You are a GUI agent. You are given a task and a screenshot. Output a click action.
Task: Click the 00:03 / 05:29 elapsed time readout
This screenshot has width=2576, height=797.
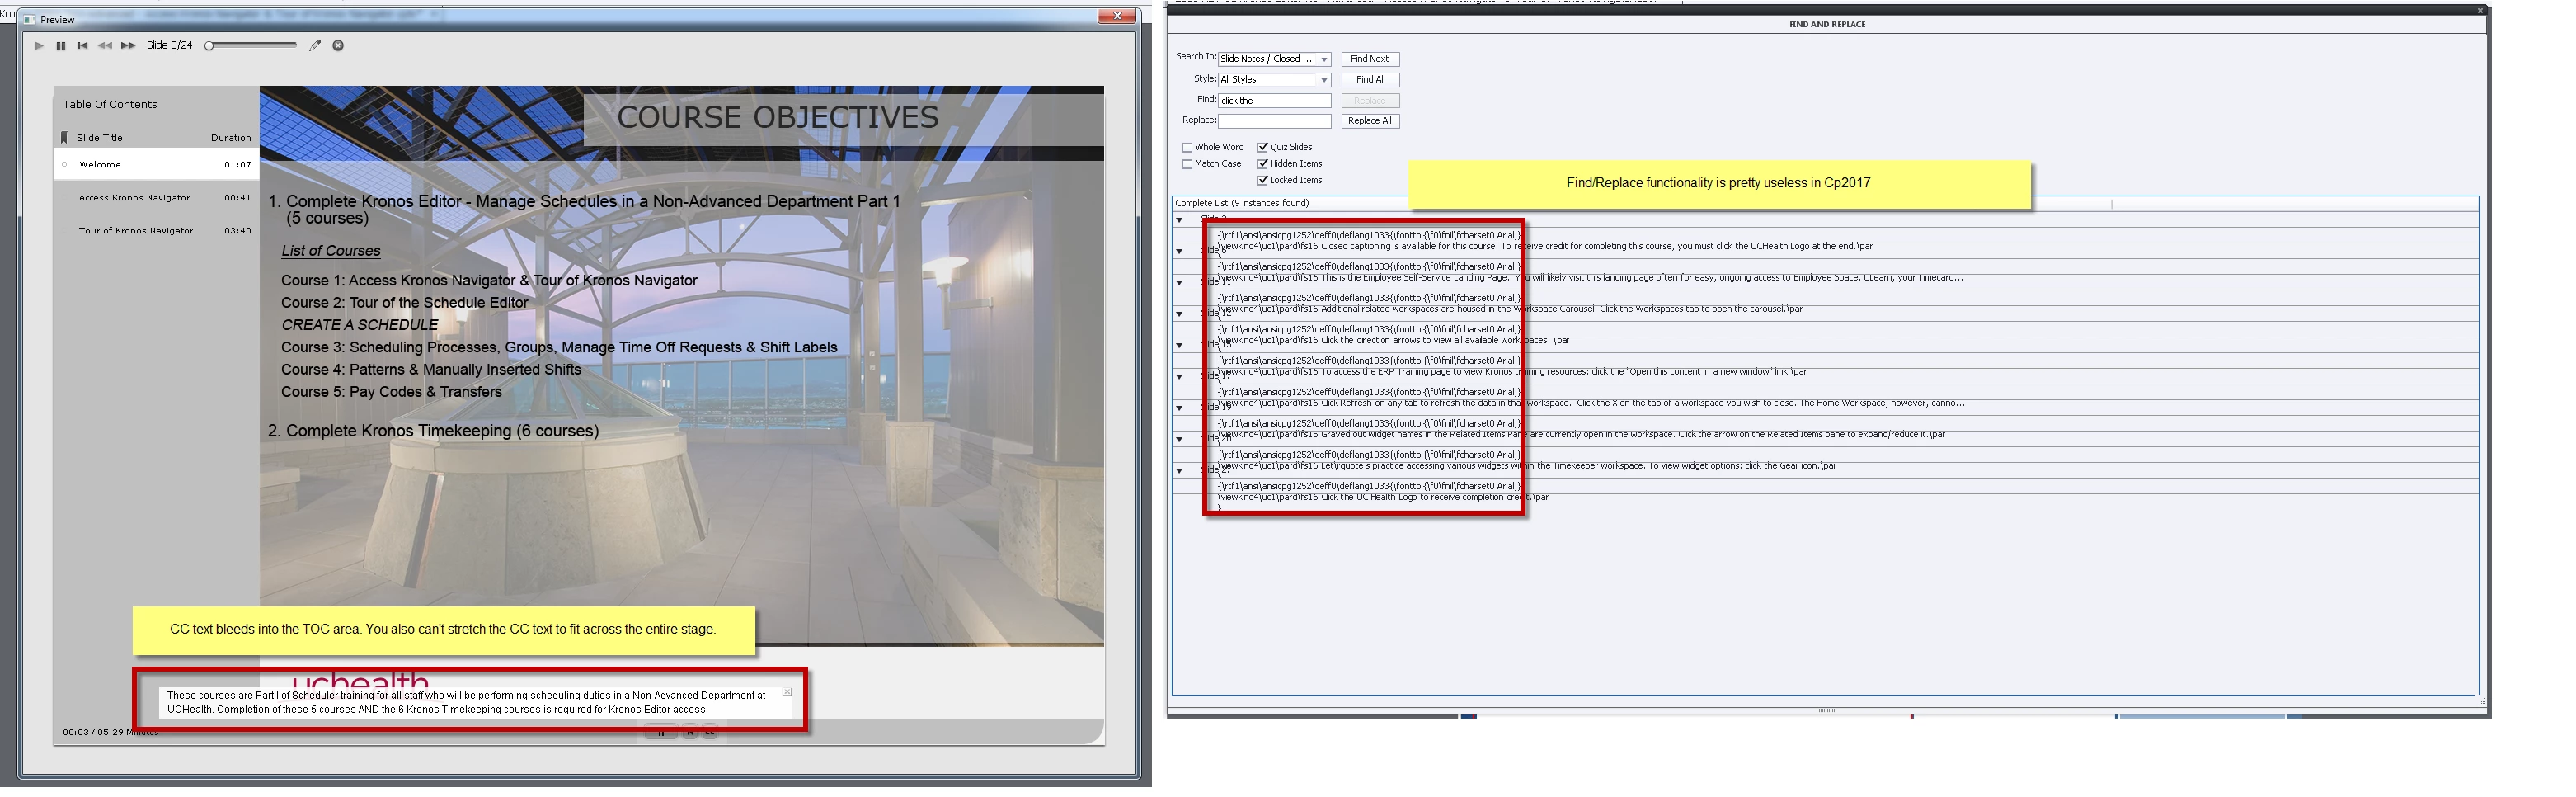pos(110,732)
